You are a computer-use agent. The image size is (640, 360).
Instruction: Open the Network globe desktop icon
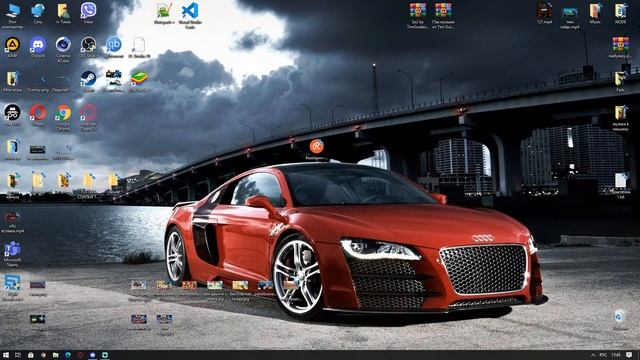coord(38,11)
